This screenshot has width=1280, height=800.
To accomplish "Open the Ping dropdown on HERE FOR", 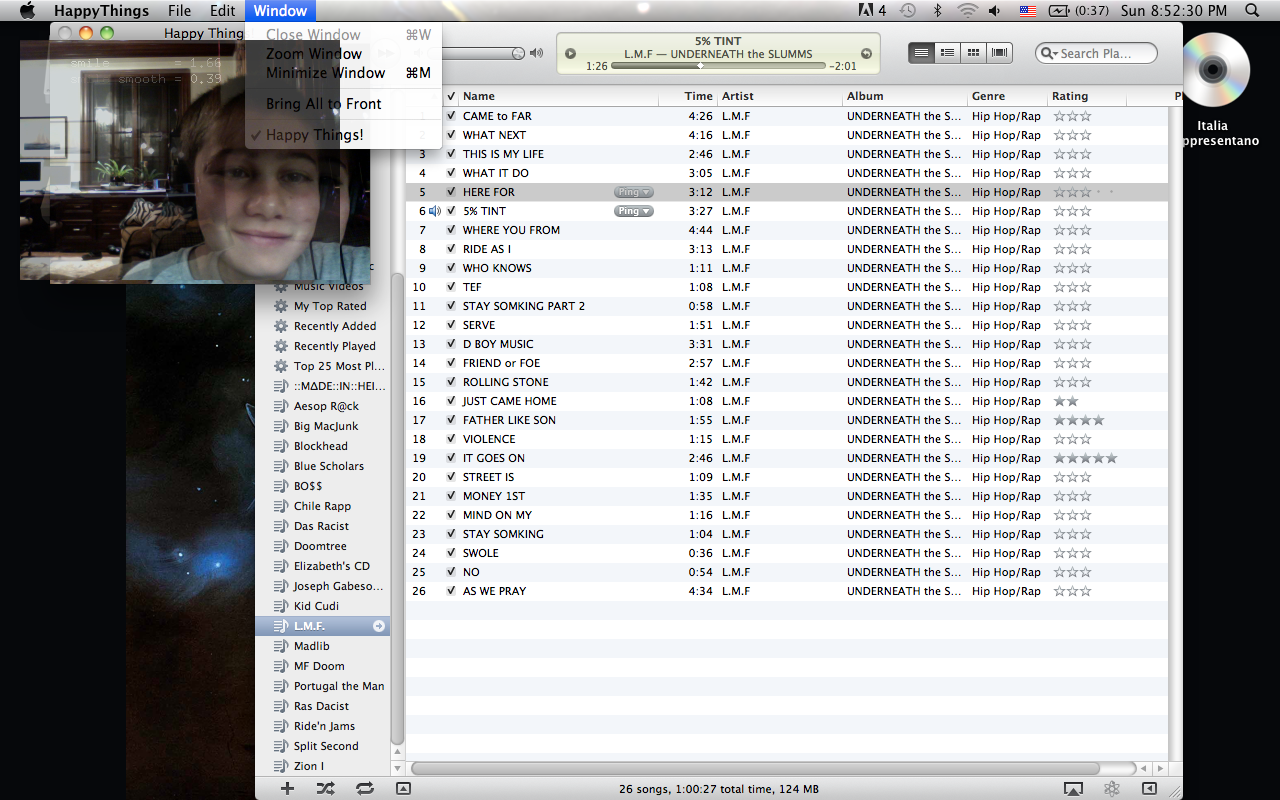I will click(634, 192).
